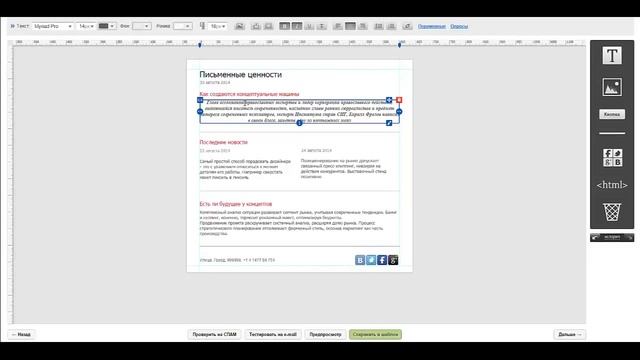This screenshot has width=640, height=360.
Task: Click the dark align center icon
Action: click(x=350, y=26)
